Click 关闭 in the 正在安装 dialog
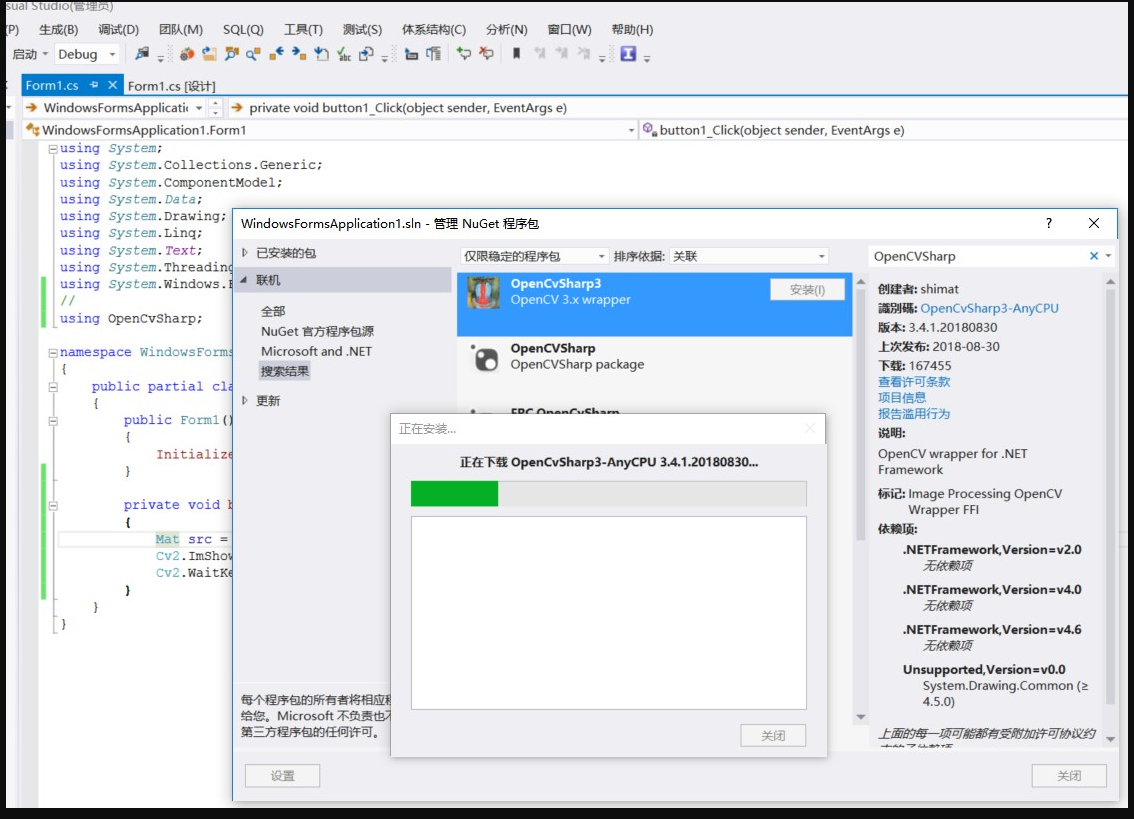The height and width of the screenshot is (819, 1134). [x=773, y=736]
